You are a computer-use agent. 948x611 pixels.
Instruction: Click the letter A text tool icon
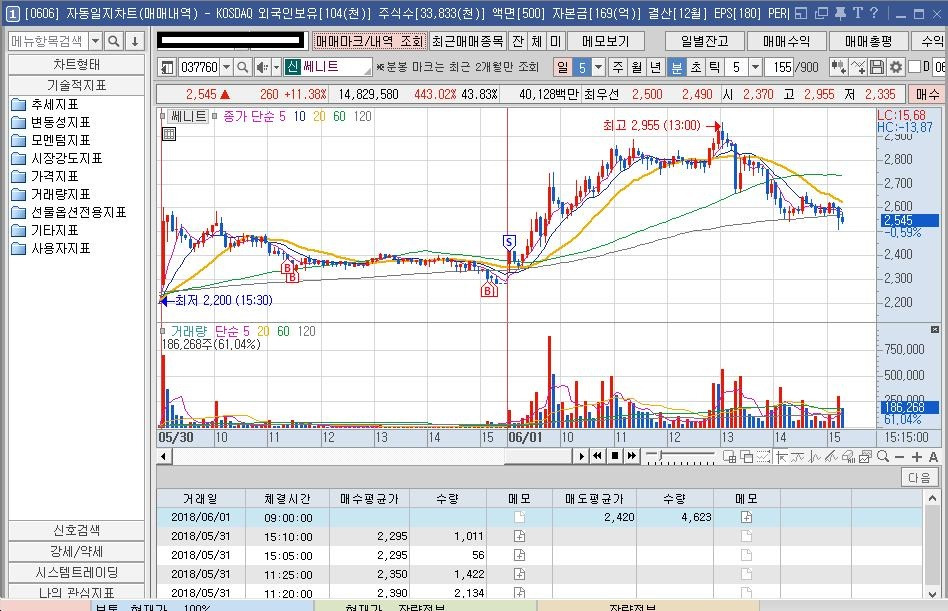(x=933, y=457)
